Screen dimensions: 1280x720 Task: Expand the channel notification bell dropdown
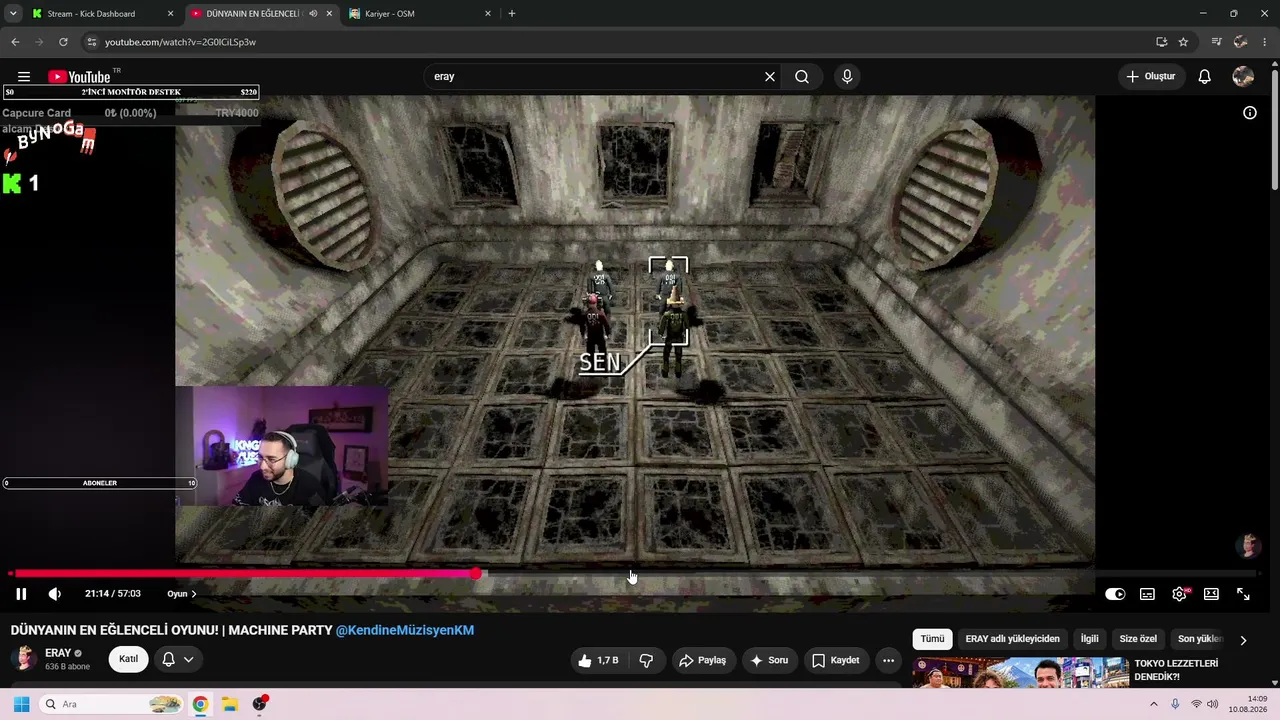pos(178,659)
